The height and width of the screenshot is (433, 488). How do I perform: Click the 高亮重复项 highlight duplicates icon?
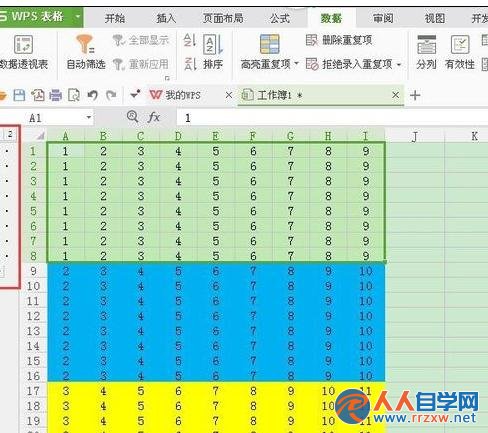click(x=269, y=44)
